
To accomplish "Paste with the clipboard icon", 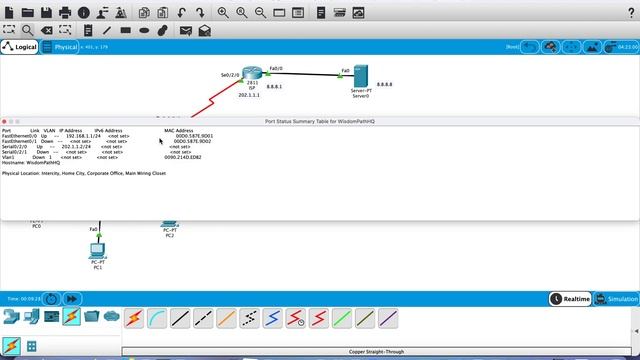I will [x=162, y=13].
